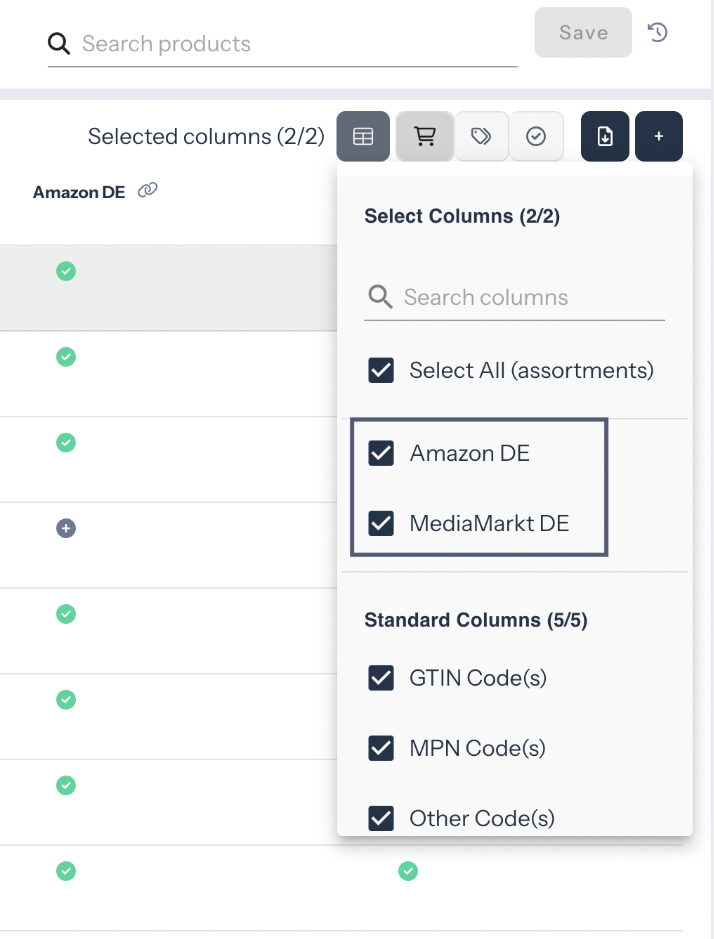This screenshot has width=714, height=939.
Task: Click the grey plus status icon in Amazon column
Action: [x=66, y=528]
